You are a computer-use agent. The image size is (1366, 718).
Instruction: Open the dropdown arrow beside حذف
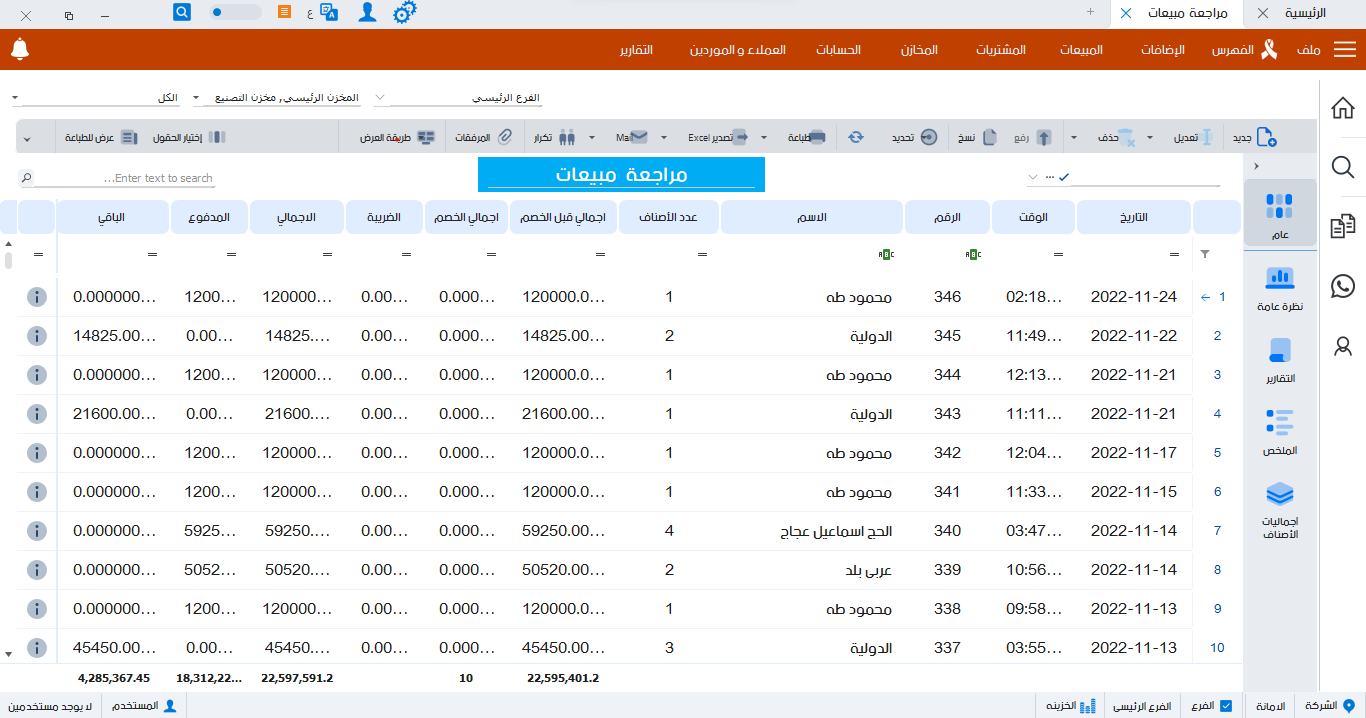[x=1072, y=136]
